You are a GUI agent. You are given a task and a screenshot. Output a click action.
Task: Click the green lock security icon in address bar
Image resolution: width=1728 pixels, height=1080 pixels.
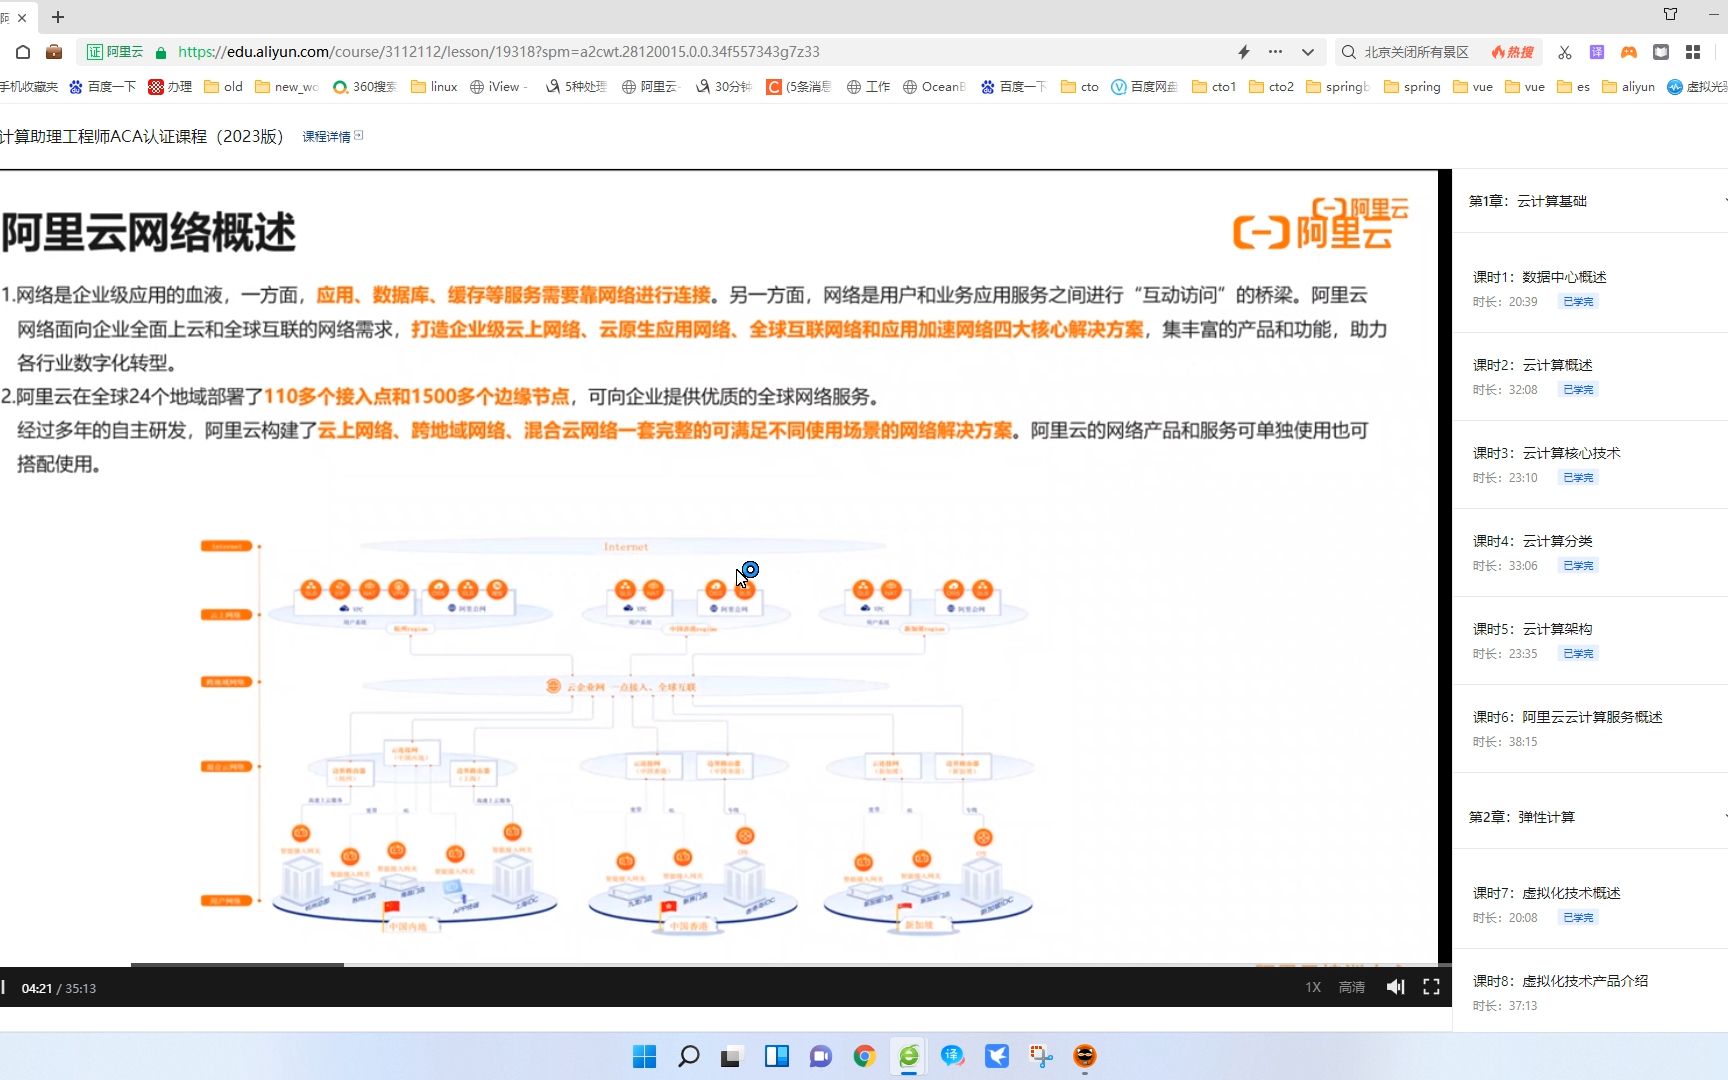[161, 52]
